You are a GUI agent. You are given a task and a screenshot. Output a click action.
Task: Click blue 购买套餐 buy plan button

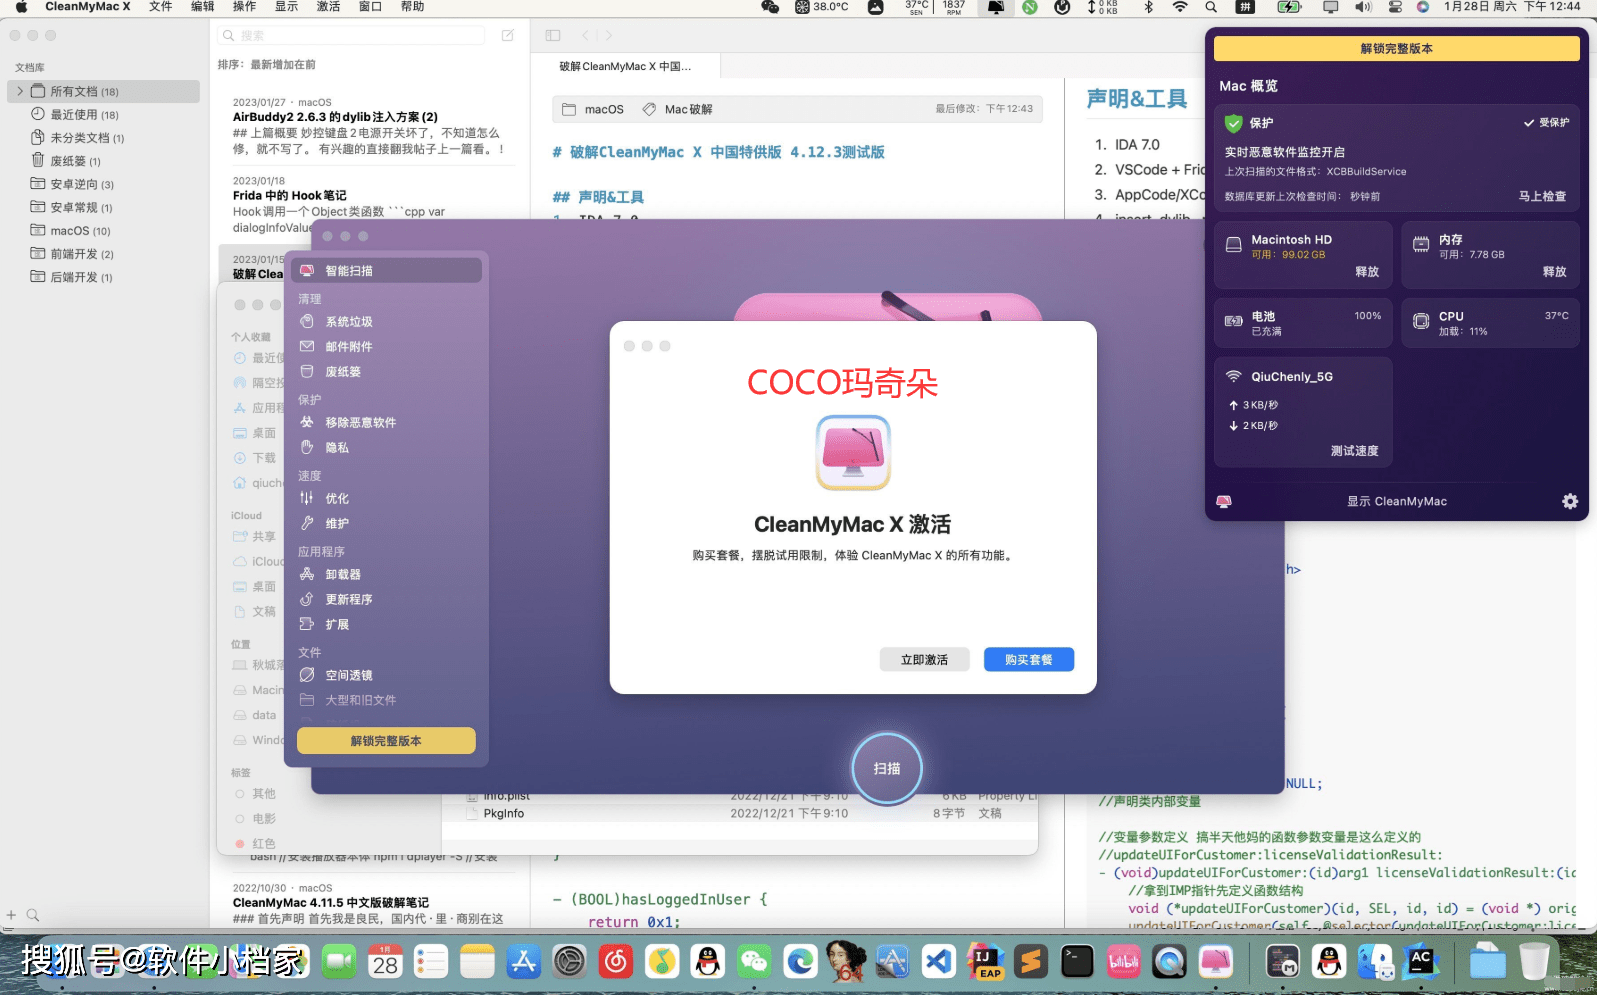click(1029, 660)
